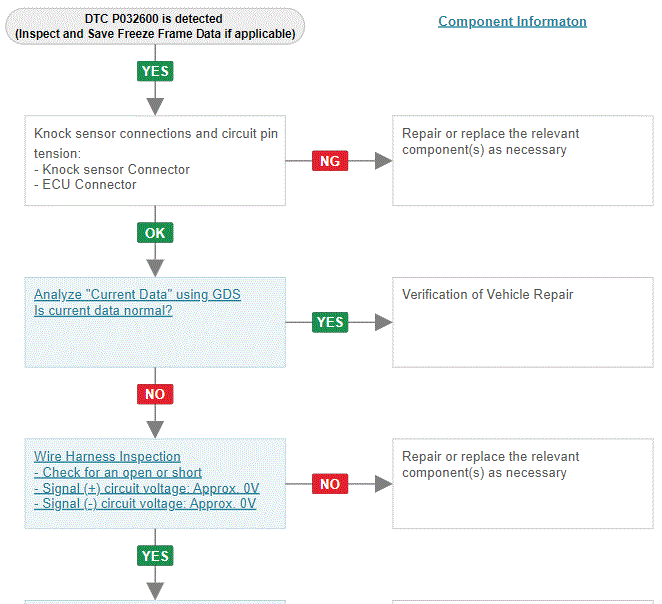Click the green YES badge toward Verification box
662x604 pixels.
(330, 322)
